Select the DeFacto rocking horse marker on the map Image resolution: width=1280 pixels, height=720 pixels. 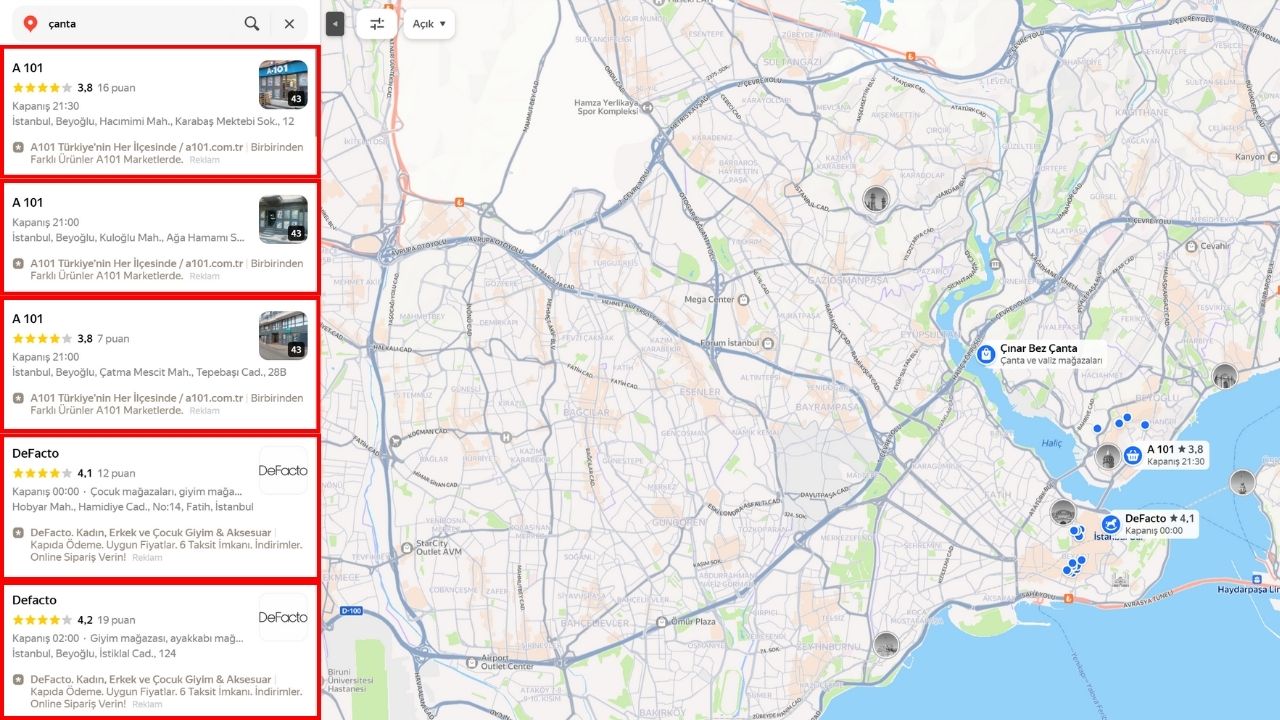(x=1111, y=524)
